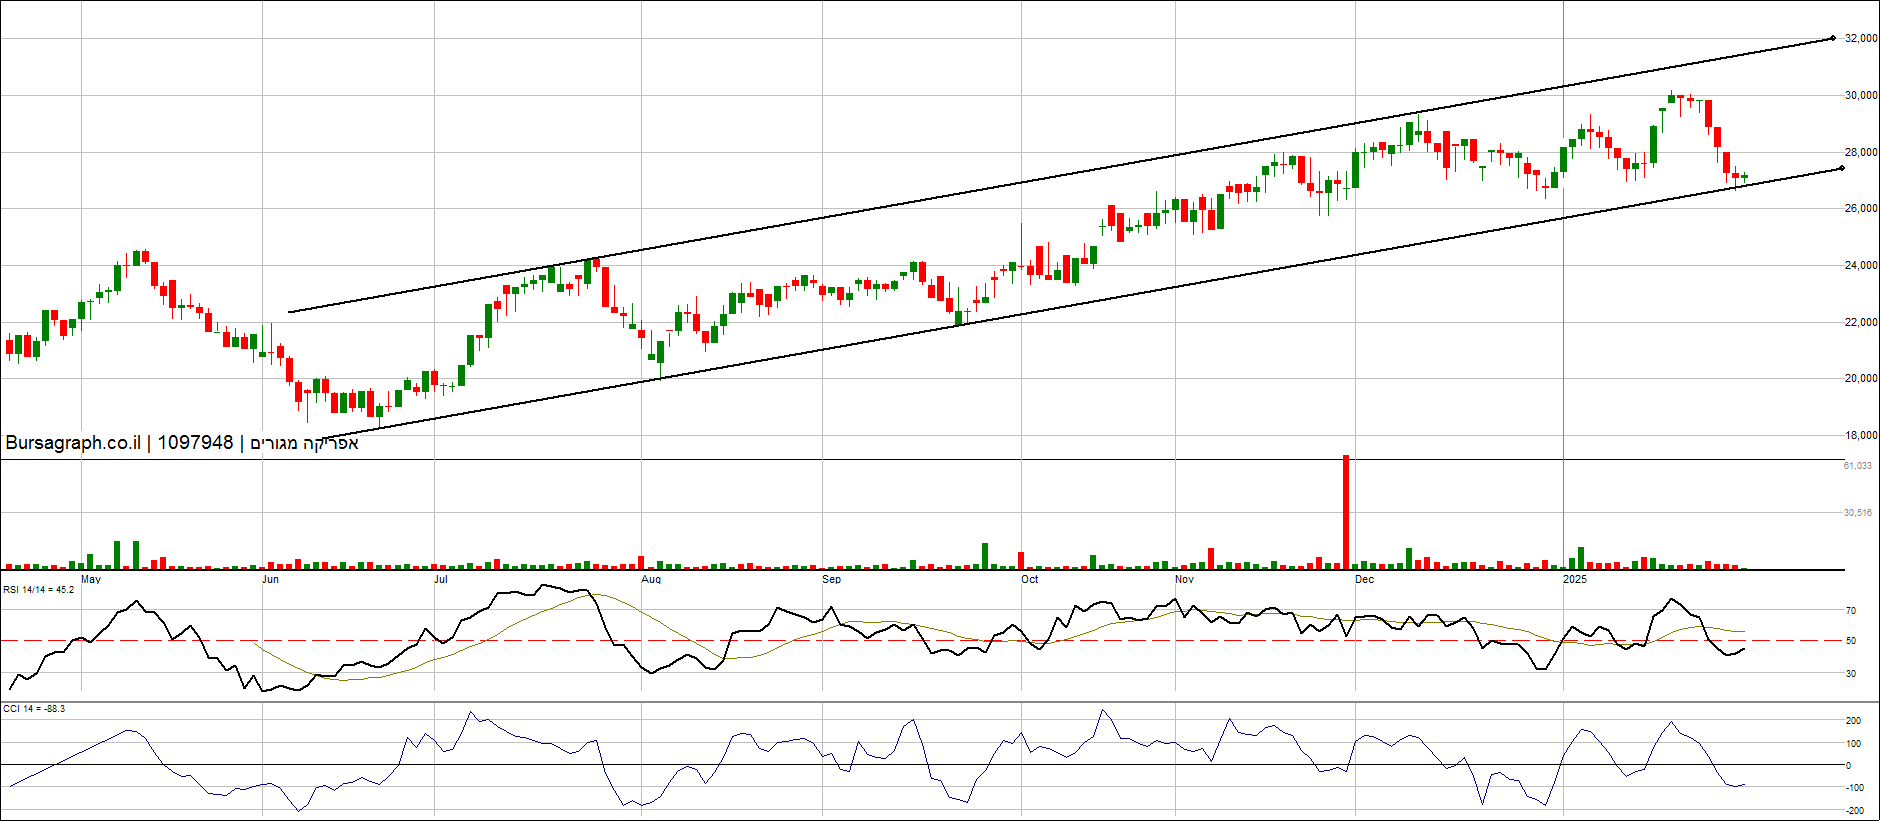The height and width of the screenshot is (821, 1880).
Task: Select the security number 1097948 label
Action: (x=195, y=443)
